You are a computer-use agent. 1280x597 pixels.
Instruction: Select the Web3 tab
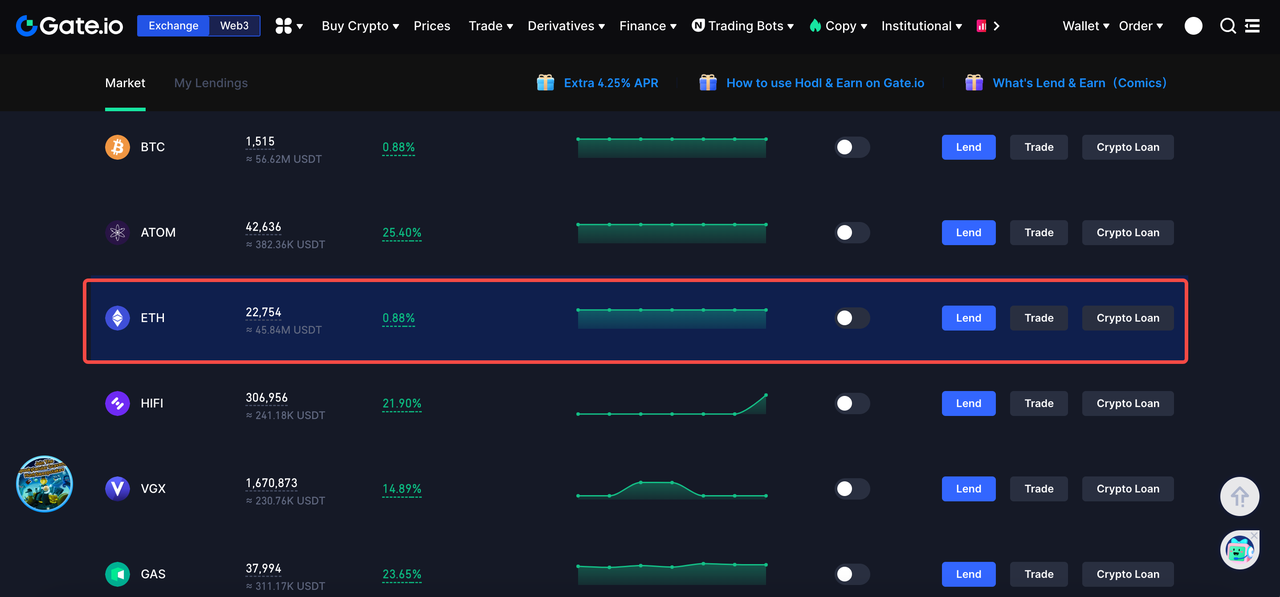[x=235, y=26]
